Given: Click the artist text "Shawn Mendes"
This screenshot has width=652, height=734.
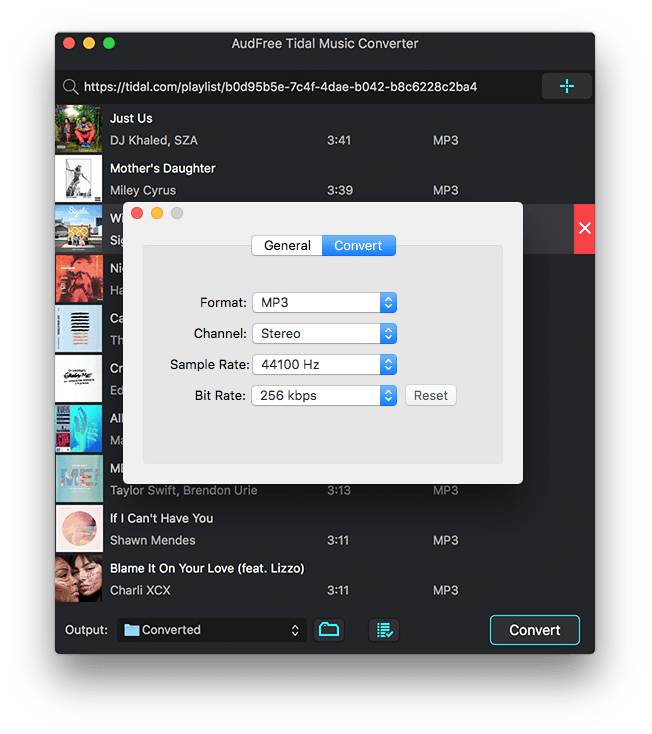Looking at the screenshot, I should [153, 540].
